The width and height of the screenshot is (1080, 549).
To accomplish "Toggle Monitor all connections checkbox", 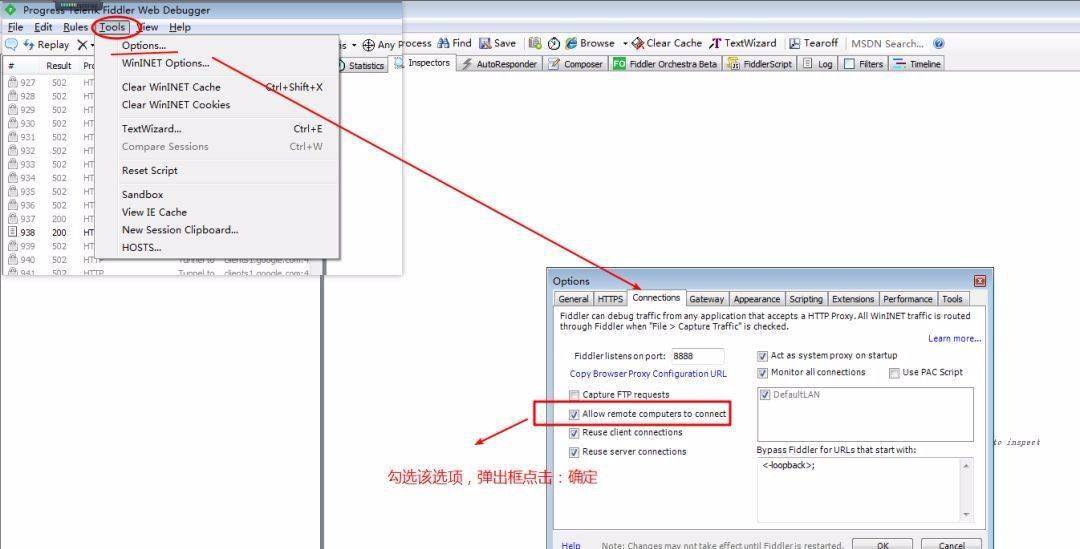I will click(762, 373).
